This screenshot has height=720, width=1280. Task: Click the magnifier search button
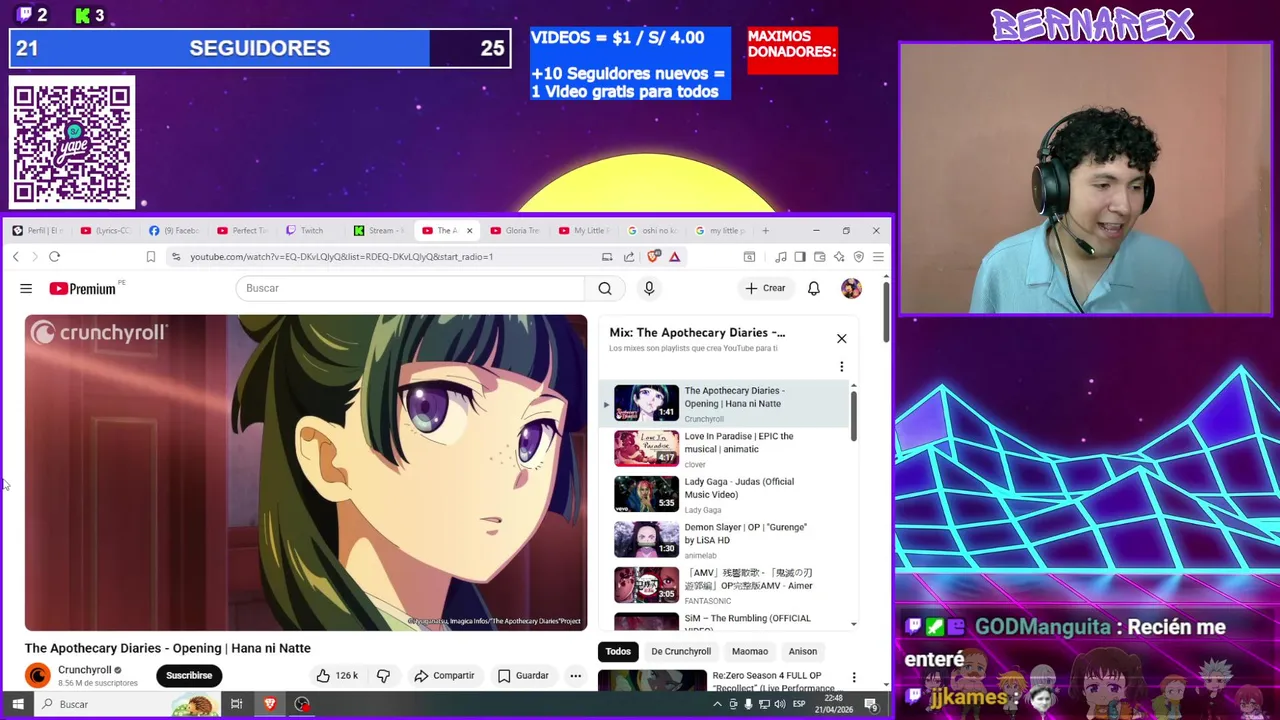[x=605, y=288]
